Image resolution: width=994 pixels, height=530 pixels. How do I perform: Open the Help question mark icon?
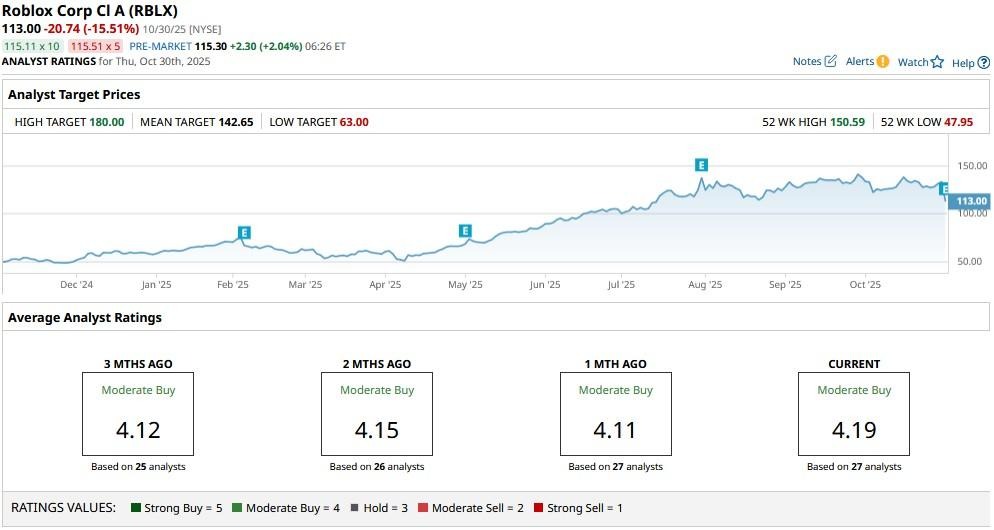(984, 63)
